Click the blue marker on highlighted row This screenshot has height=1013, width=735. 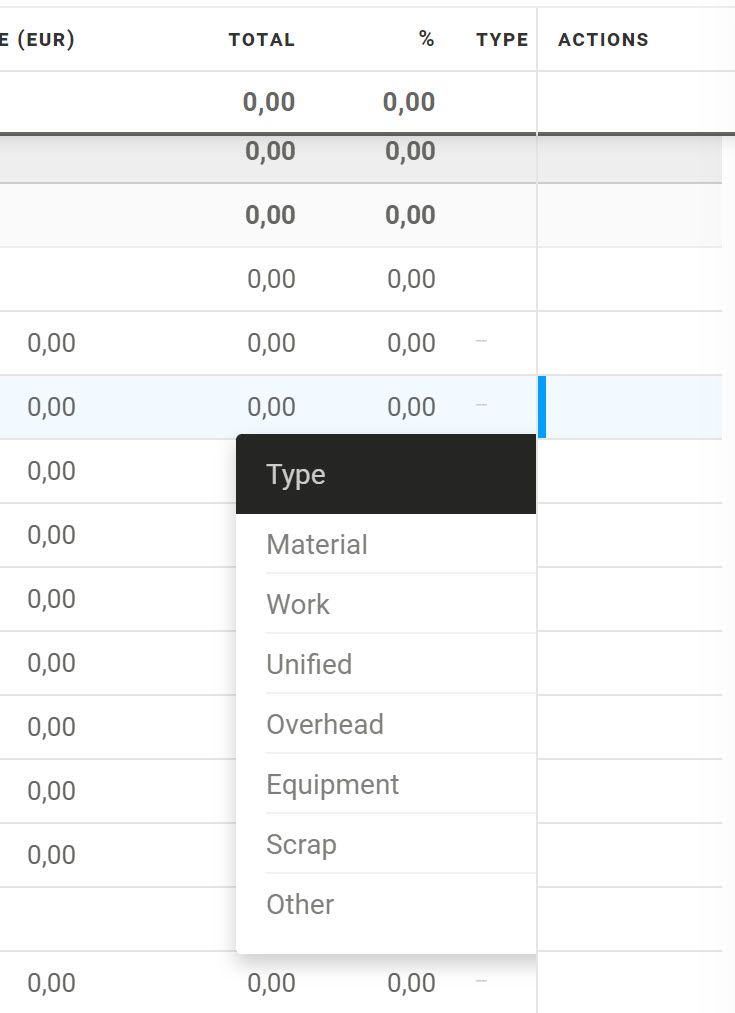(542, 407)
